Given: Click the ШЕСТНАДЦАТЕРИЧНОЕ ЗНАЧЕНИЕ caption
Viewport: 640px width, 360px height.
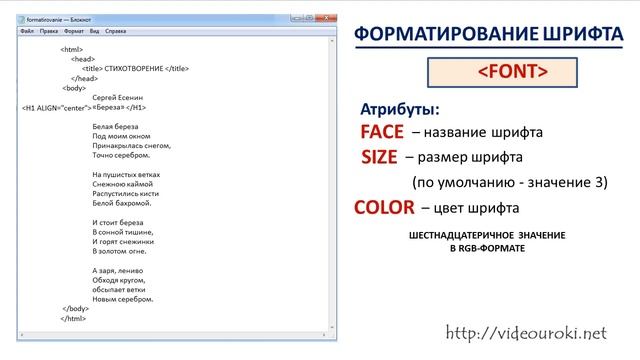Looking at the screenshot, I should (x=487, y=236).
